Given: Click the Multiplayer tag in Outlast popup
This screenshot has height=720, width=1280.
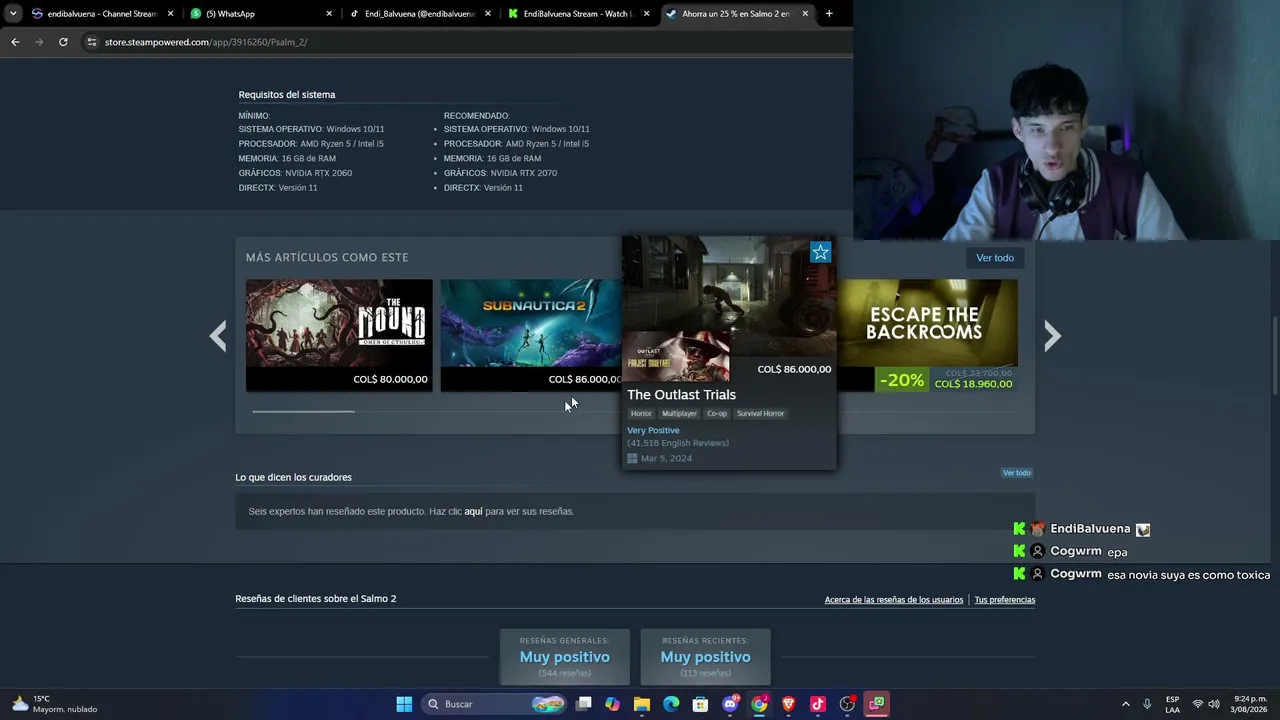Looking at the screenshot, I should (679, 413).
